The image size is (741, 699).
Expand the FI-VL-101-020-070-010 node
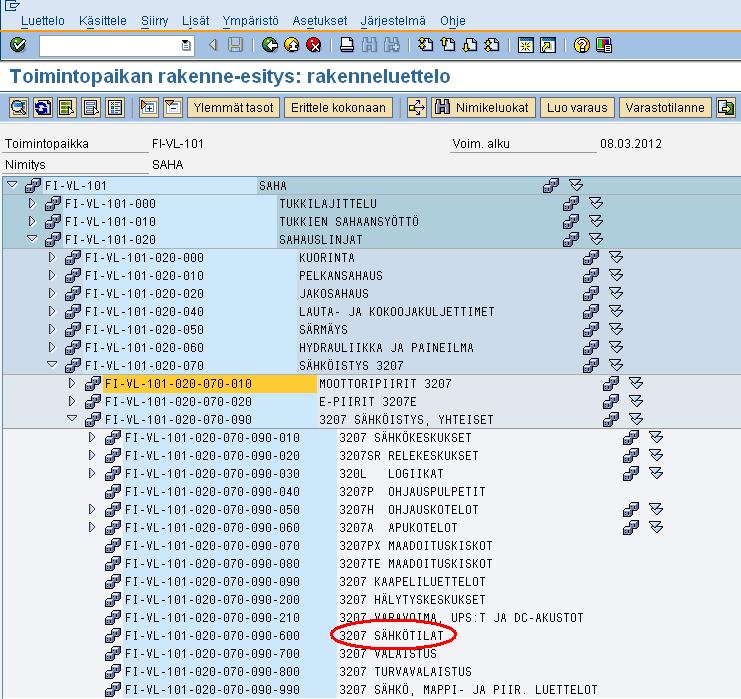[72, 383]
